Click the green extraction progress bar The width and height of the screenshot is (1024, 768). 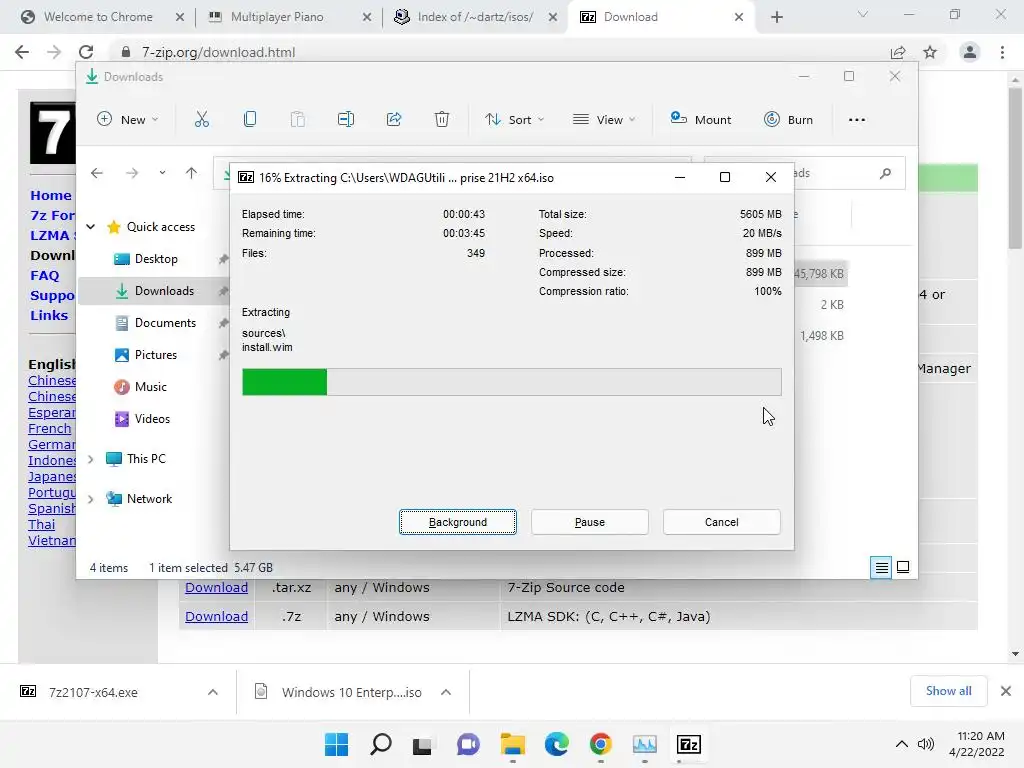(285, 382)
